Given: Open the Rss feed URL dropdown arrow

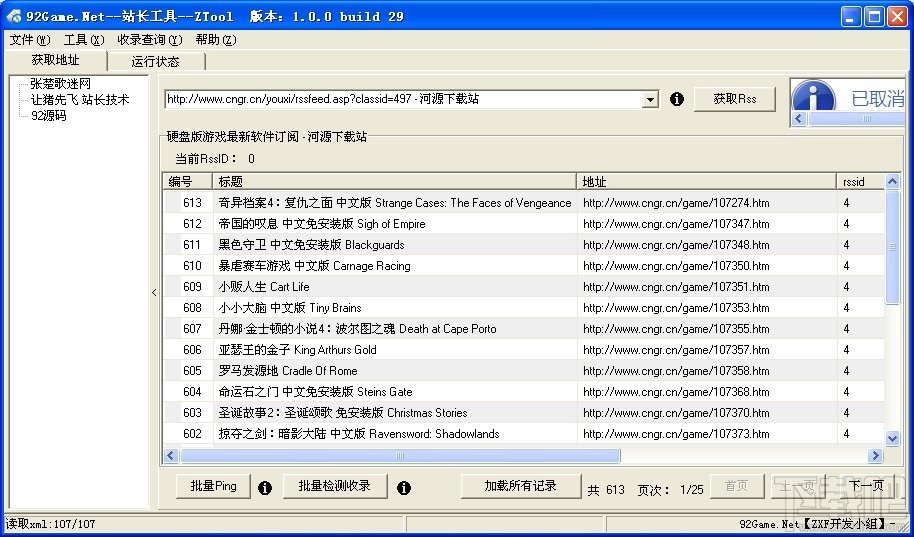Looking at the screenshot, I should click(x=651, y=100).
